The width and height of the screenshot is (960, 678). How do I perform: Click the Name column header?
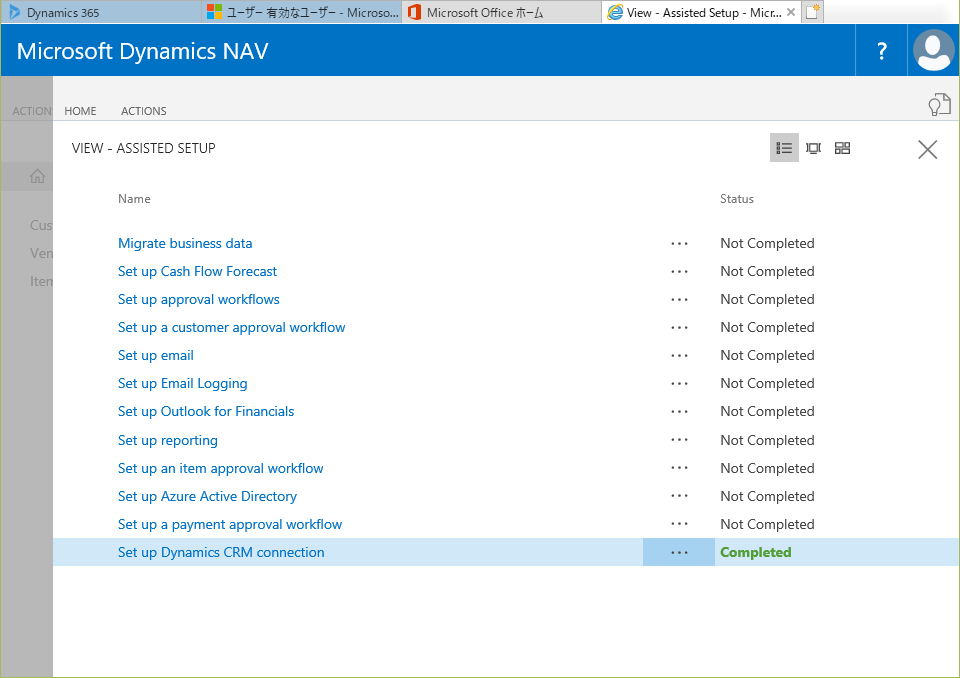(134, 198)
